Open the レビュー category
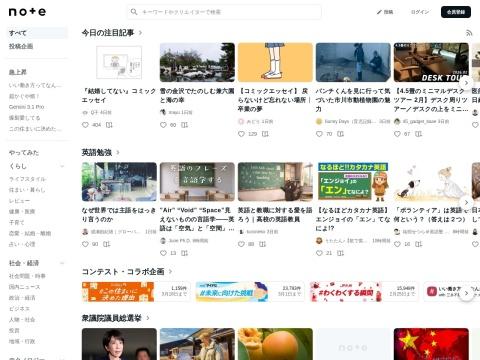480x360 pixels. [19, 201]
